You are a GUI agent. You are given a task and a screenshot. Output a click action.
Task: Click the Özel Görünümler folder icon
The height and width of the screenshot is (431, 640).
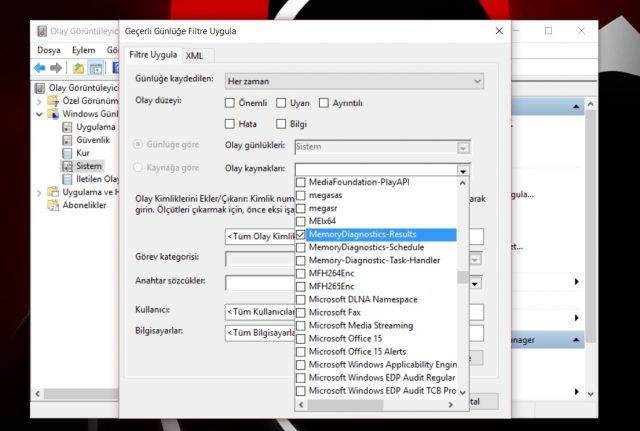tap(53, 101)
